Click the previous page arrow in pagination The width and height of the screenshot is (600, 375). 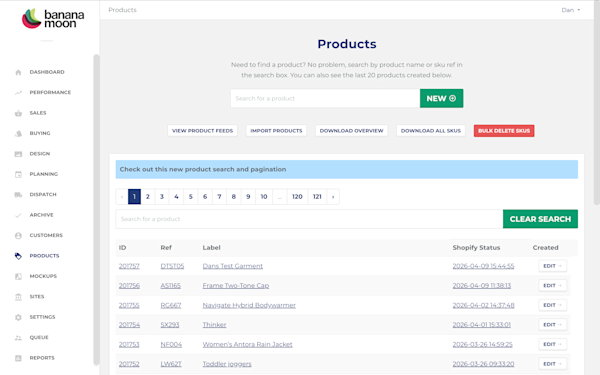(122, 197)
